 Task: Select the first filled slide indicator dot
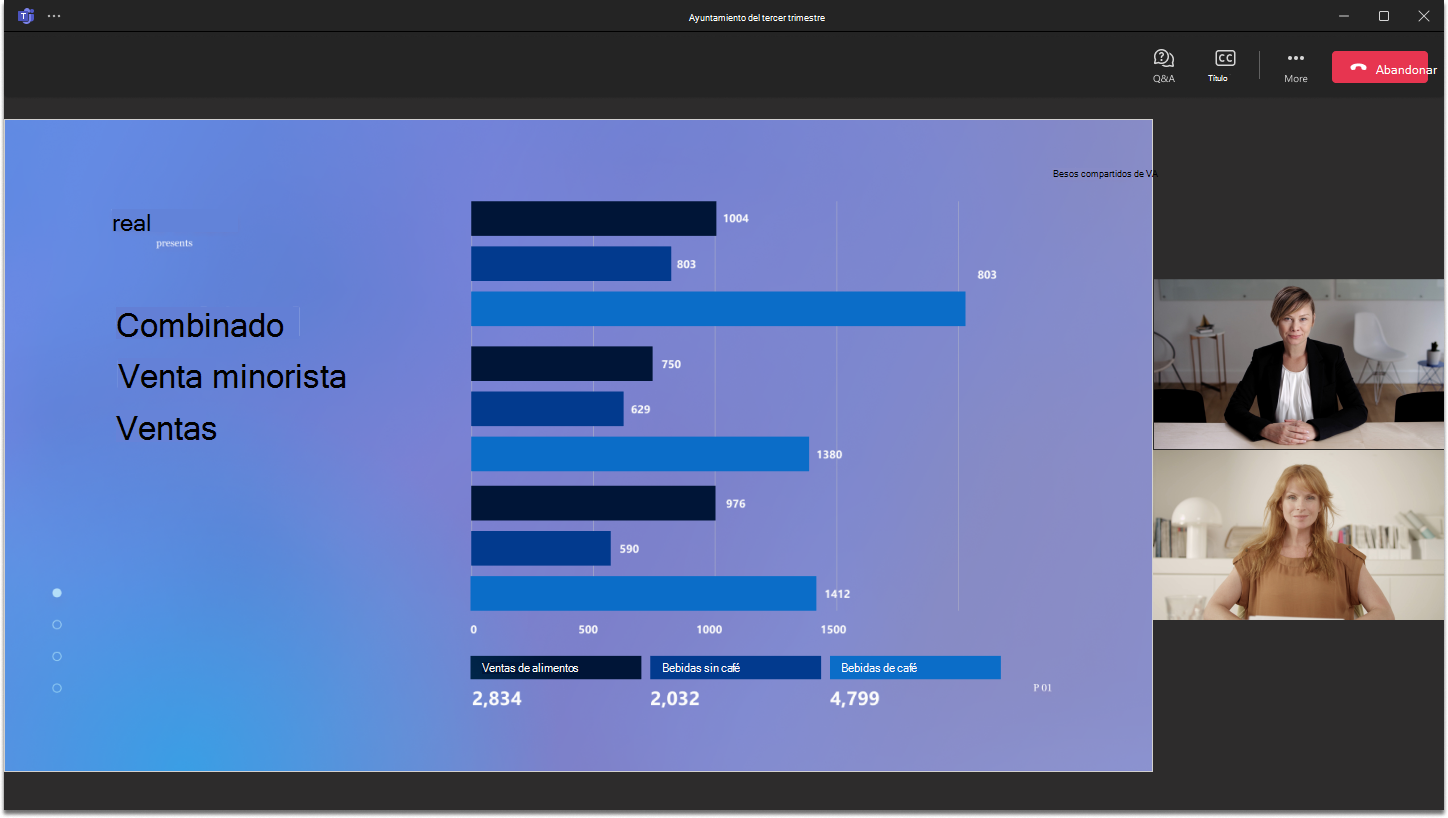coord(57,593)
